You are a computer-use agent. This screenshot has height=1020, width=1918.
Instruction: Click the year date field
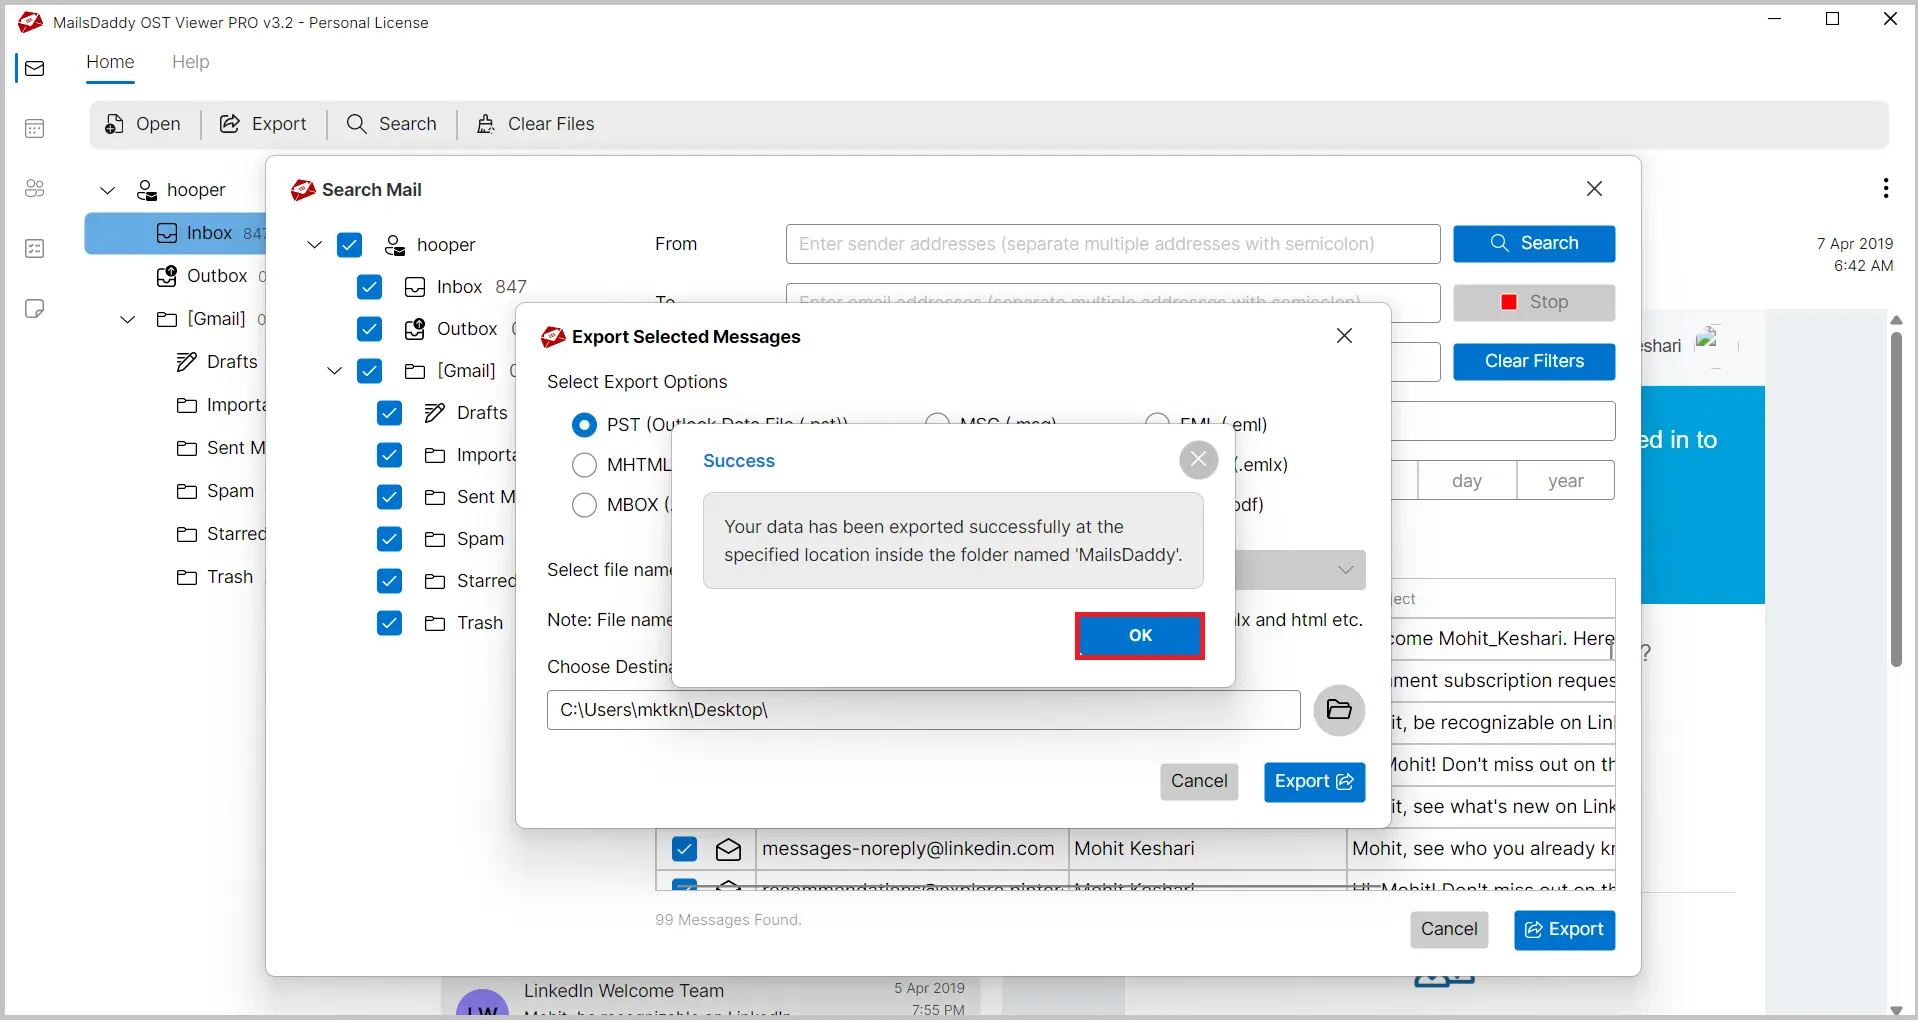1566,481
